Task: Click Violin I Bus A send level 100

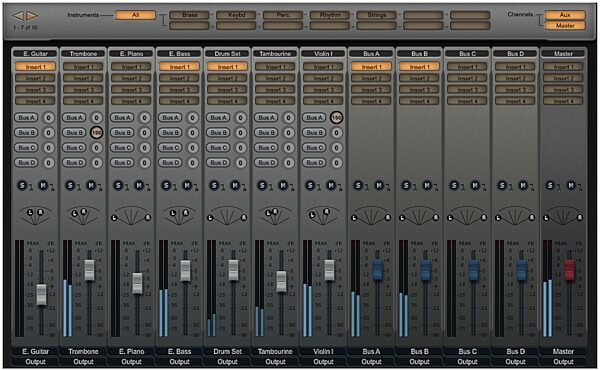Action: (x=336, y=117)
